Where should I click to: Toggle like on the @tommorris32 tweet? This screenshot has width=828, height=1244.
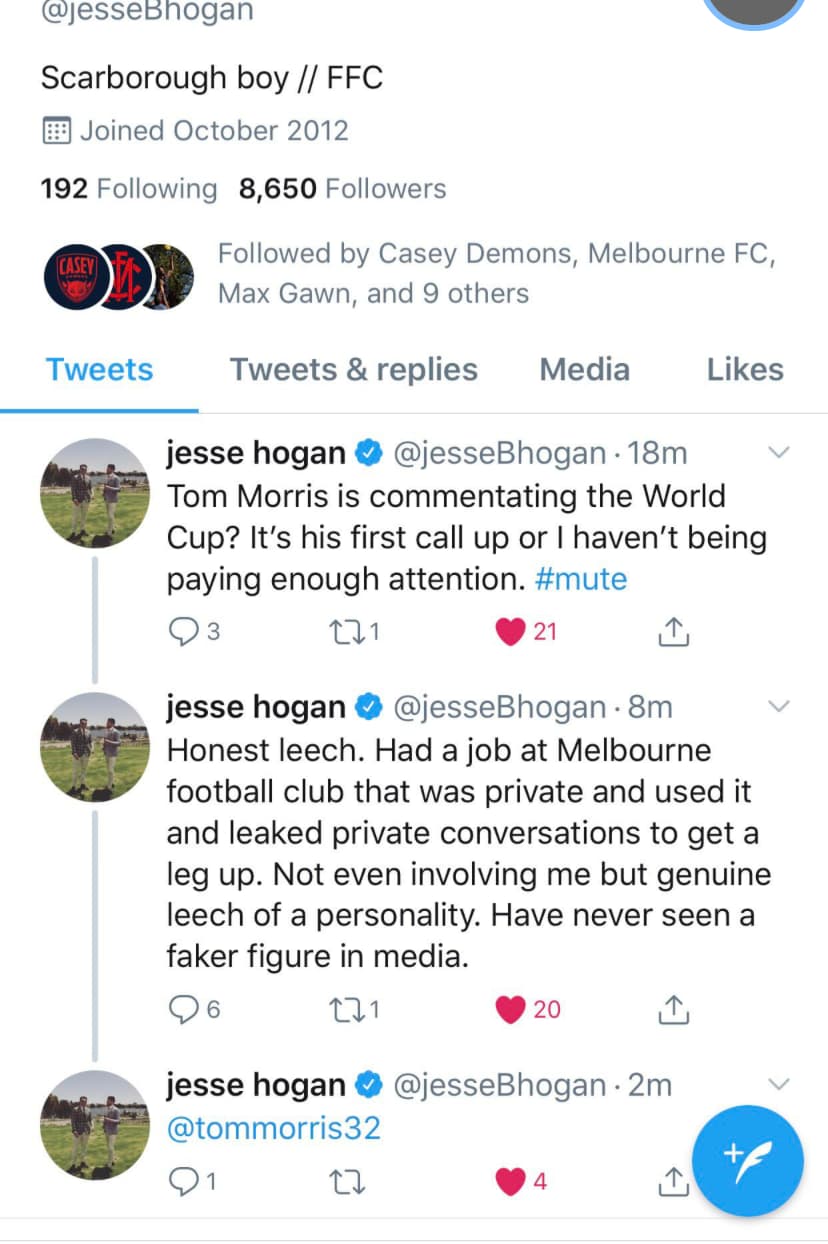(x=510, y=1182)
